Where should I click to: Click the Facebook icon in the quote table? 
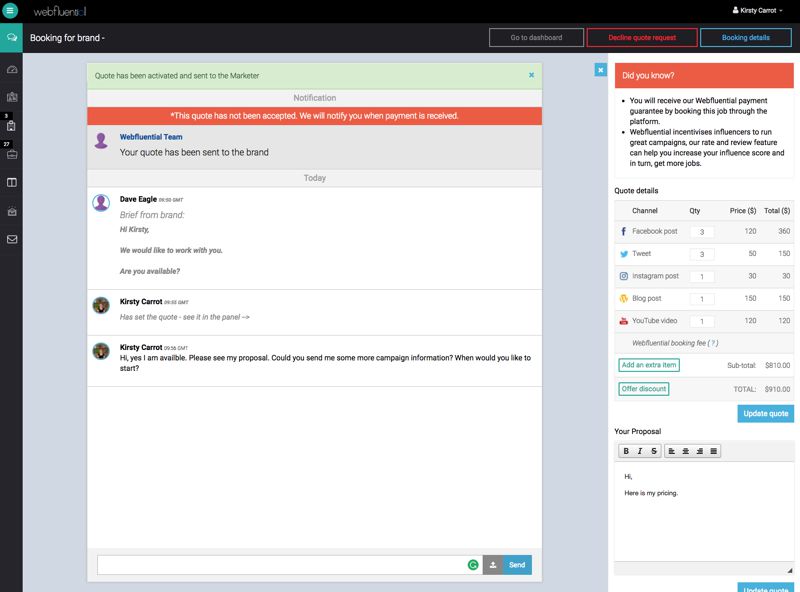[623, 231]
